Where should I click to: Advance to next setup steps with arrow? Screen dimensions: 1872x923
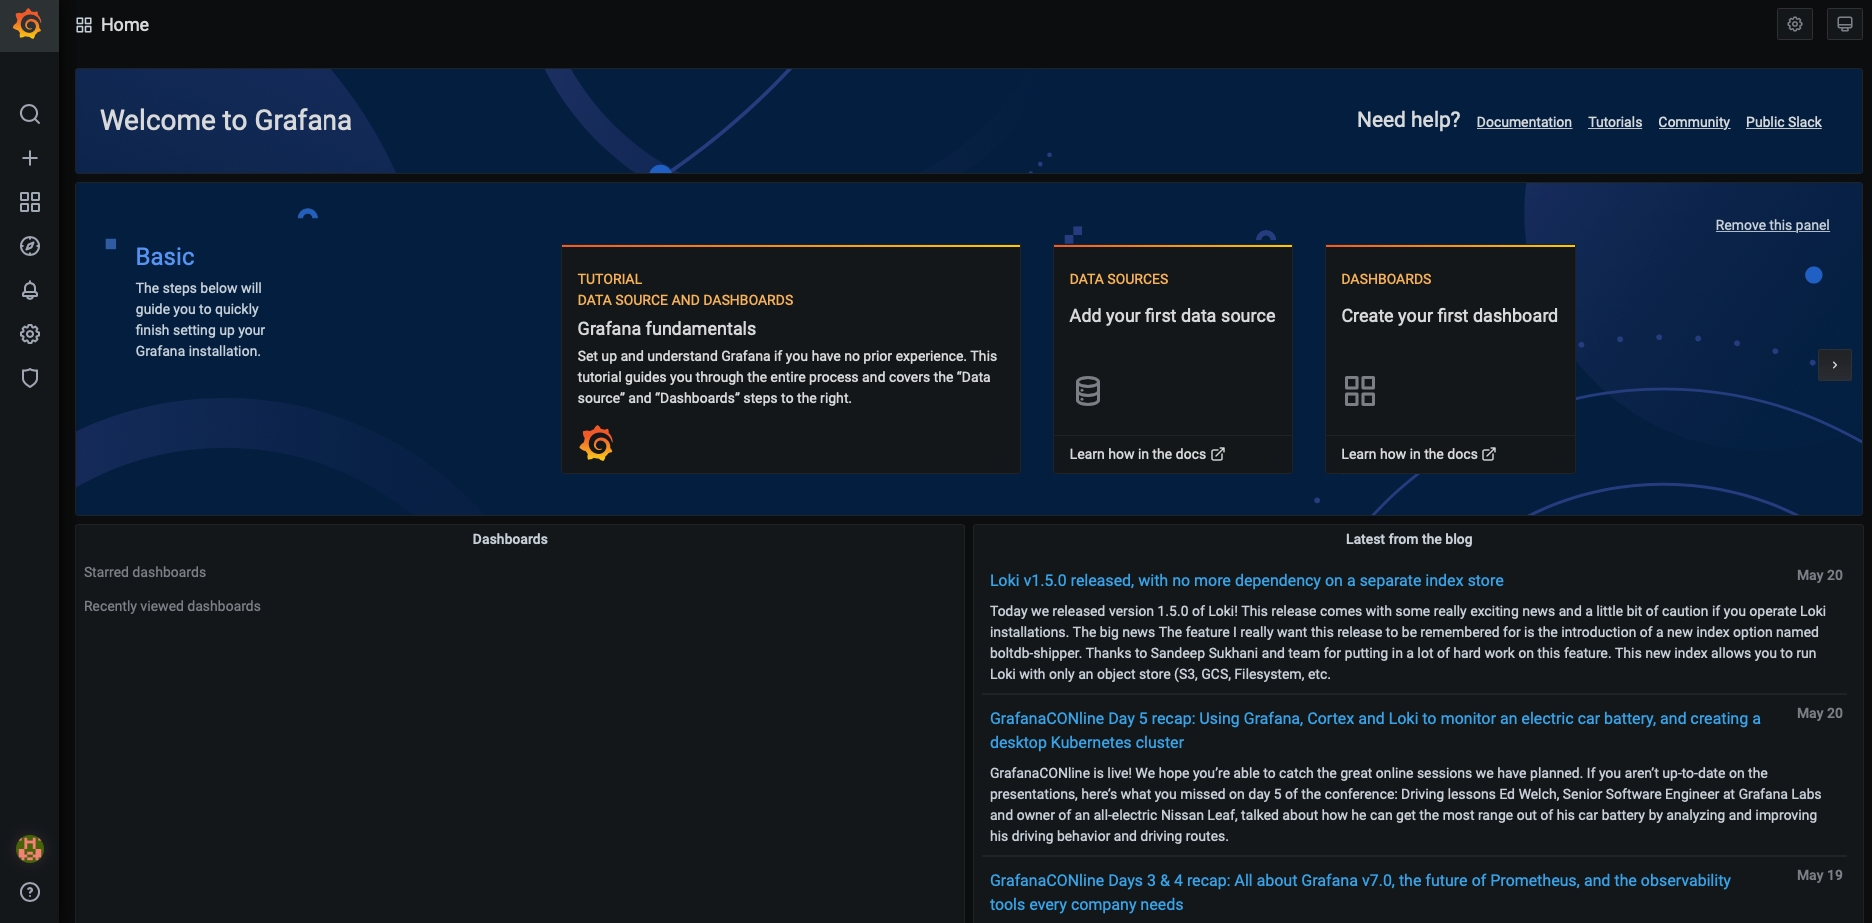[x=1835, y=365]
